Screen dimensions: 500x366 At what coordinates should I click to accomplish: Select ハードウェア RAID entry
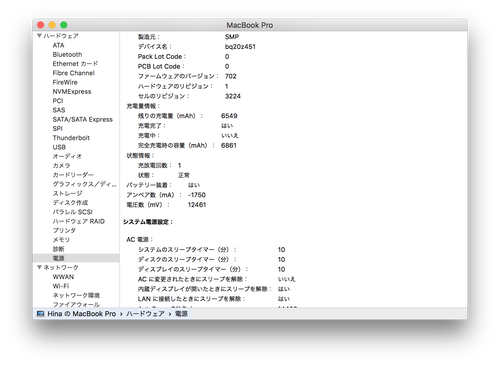79,221
